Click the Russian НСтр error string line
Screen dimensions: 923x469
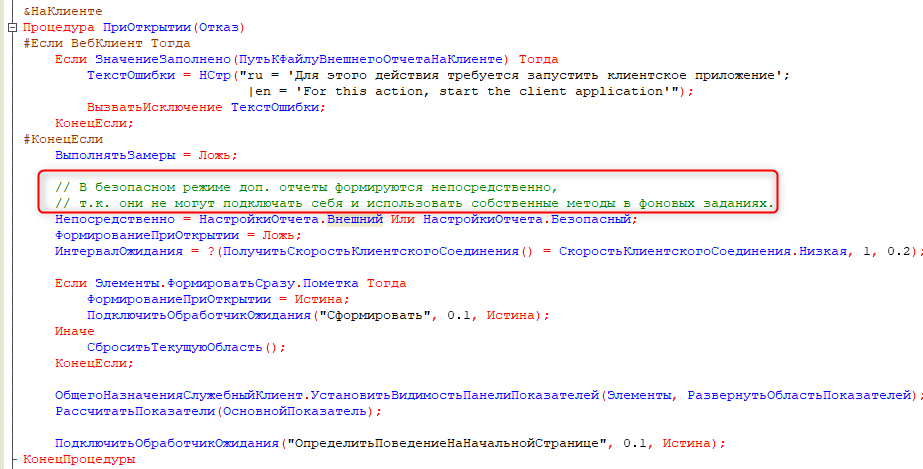click(x=439, y=75)
